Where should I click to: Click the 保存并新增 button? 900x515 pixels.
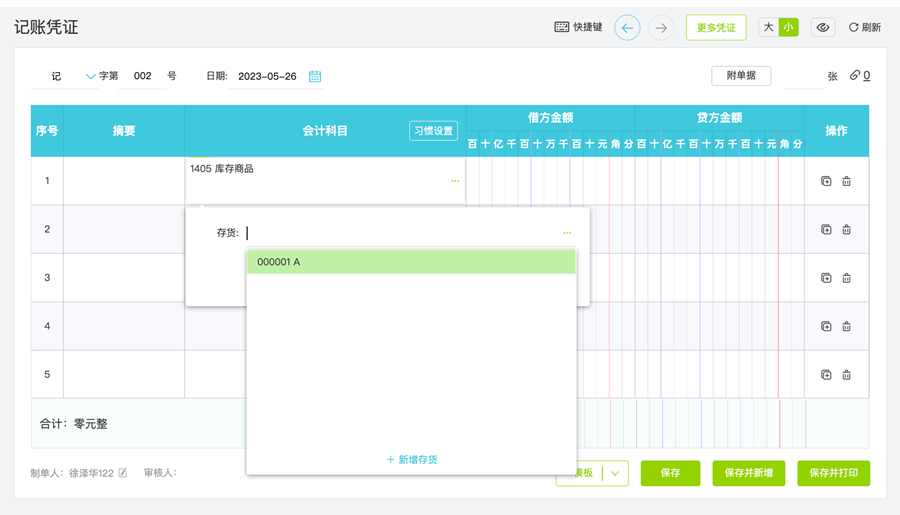[748, 473]
